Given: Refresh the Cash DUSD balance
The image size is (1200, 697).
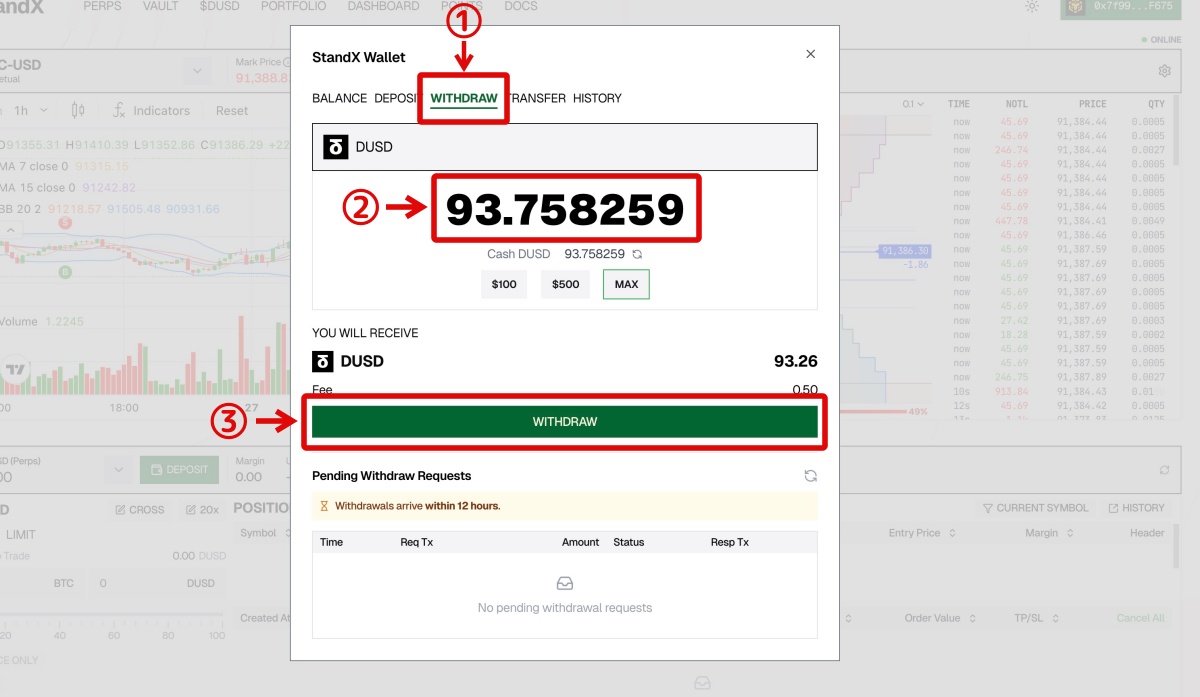Looking at the screenshot, I should 637,255.
